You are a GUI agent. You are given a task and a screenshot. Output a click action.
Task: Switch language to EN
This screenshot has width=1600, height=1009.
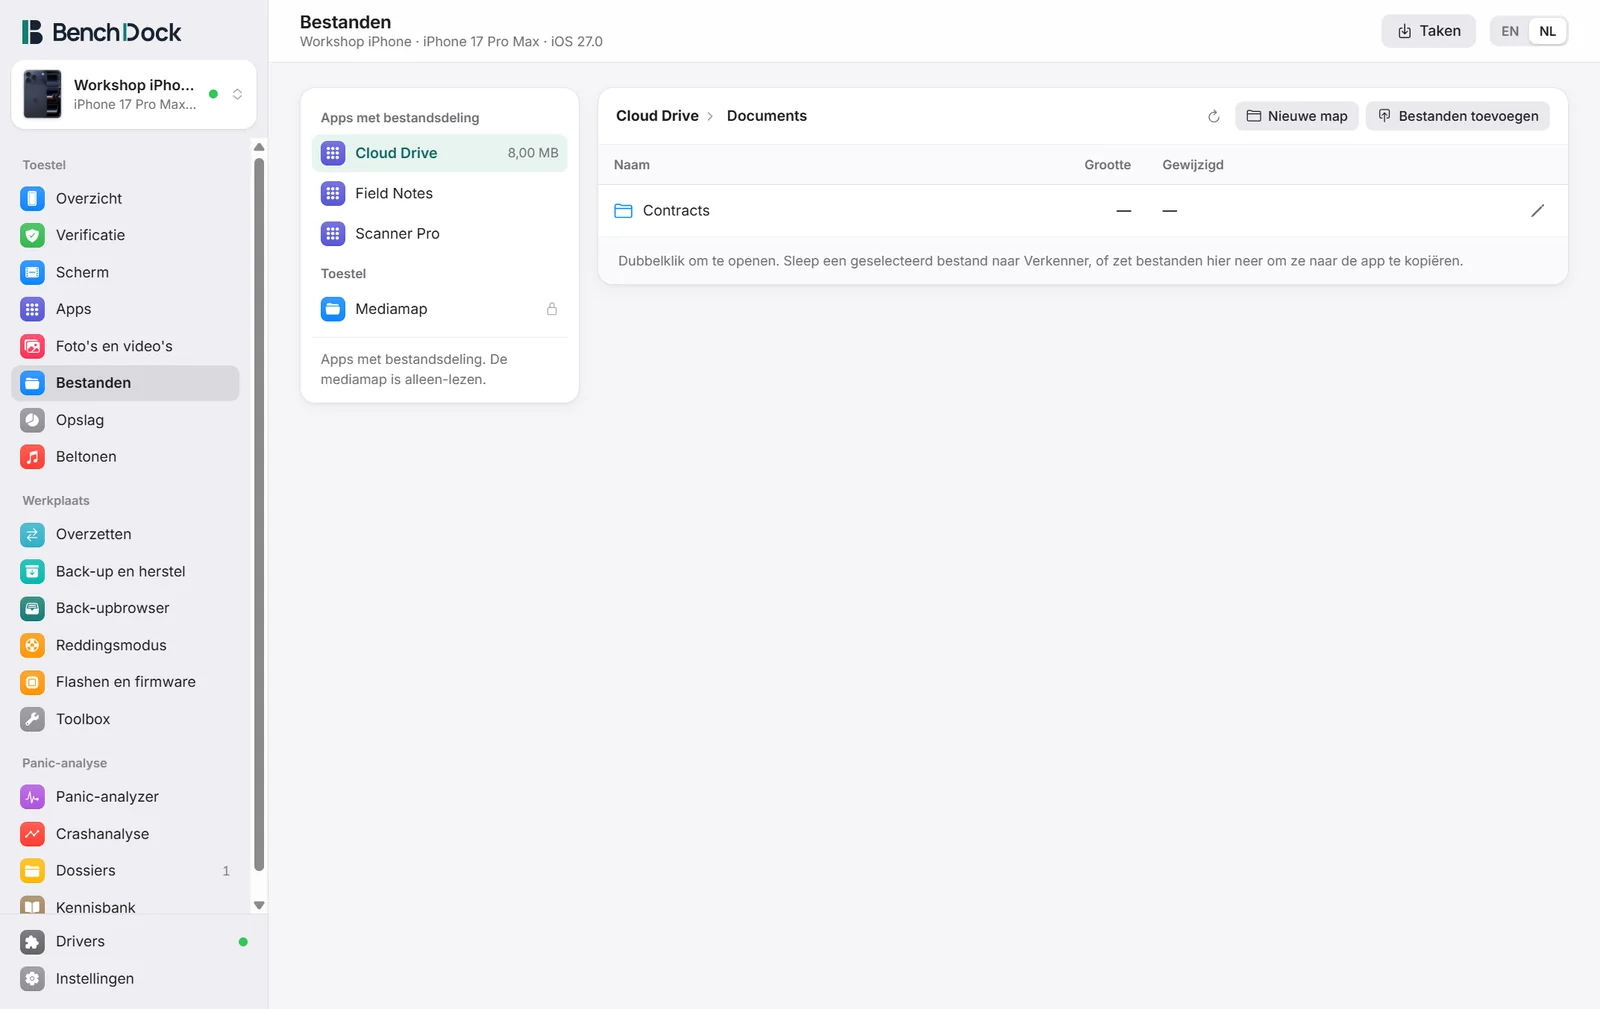point(1510,31)
